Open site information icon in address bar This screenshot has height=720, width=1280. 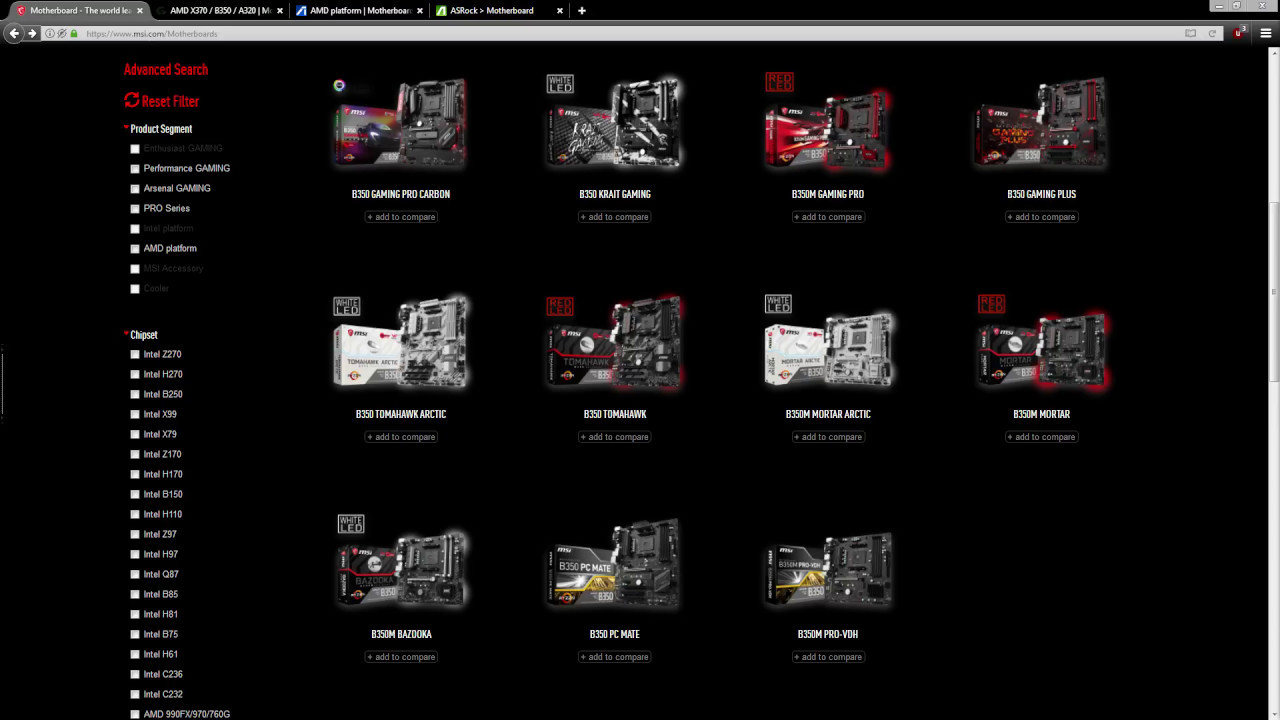click(x=50, y=33)
